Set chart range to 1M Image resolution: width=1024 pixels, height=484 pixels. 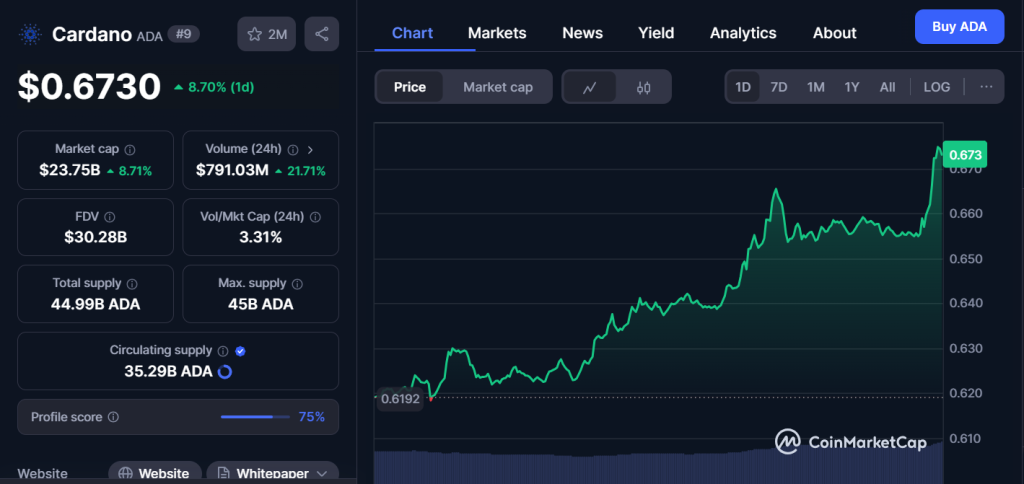click(x=815, y=87)
